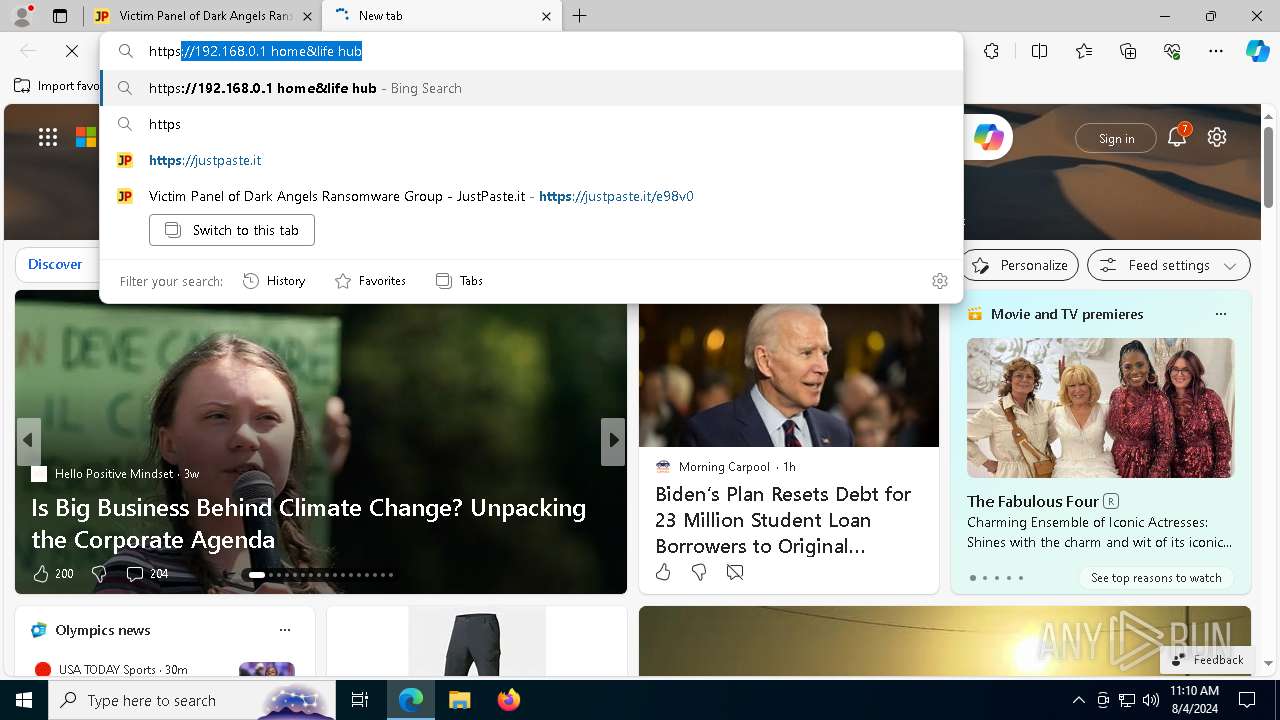Screen dimensions: 1280x720
Task: Open Biden's Plan Resets Debt article
Action: pyautogui.click(x=783, y=520)
